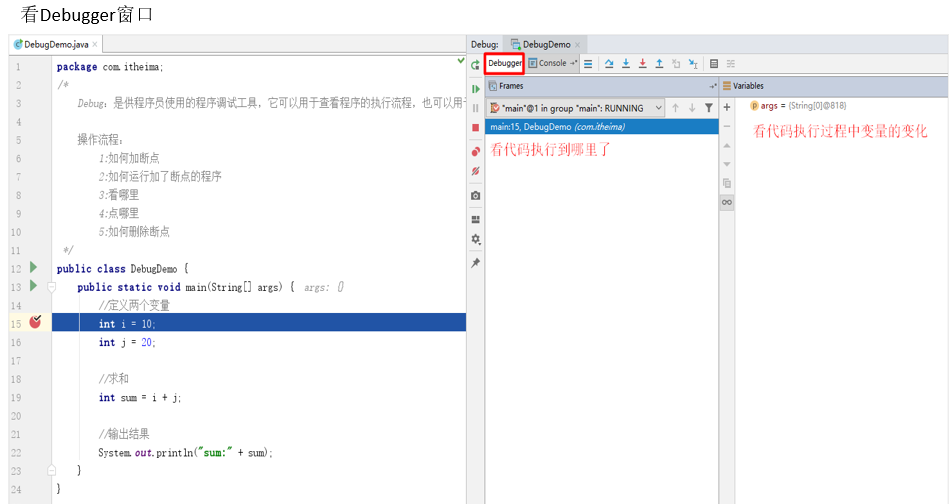The image size is (949, 504).
Task: Close the DebugDemo.java editor tab
Action: (95, 44)
